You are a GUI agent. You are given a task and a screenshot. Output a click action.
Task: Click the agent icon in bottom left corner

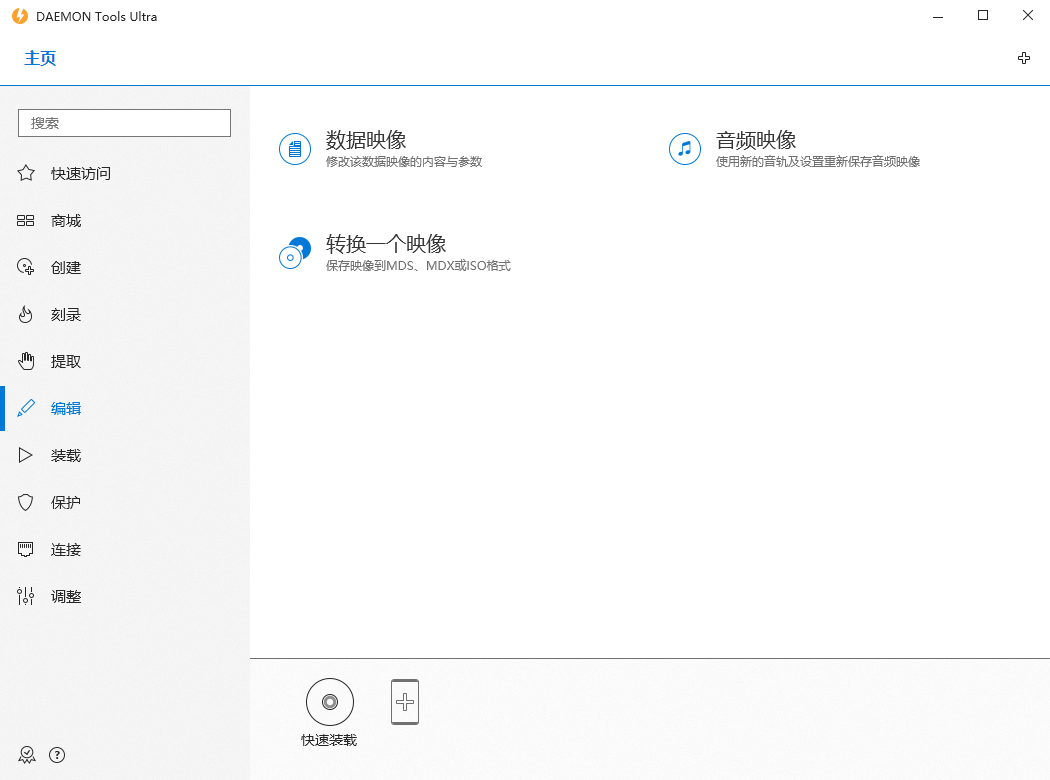point(27,755)
